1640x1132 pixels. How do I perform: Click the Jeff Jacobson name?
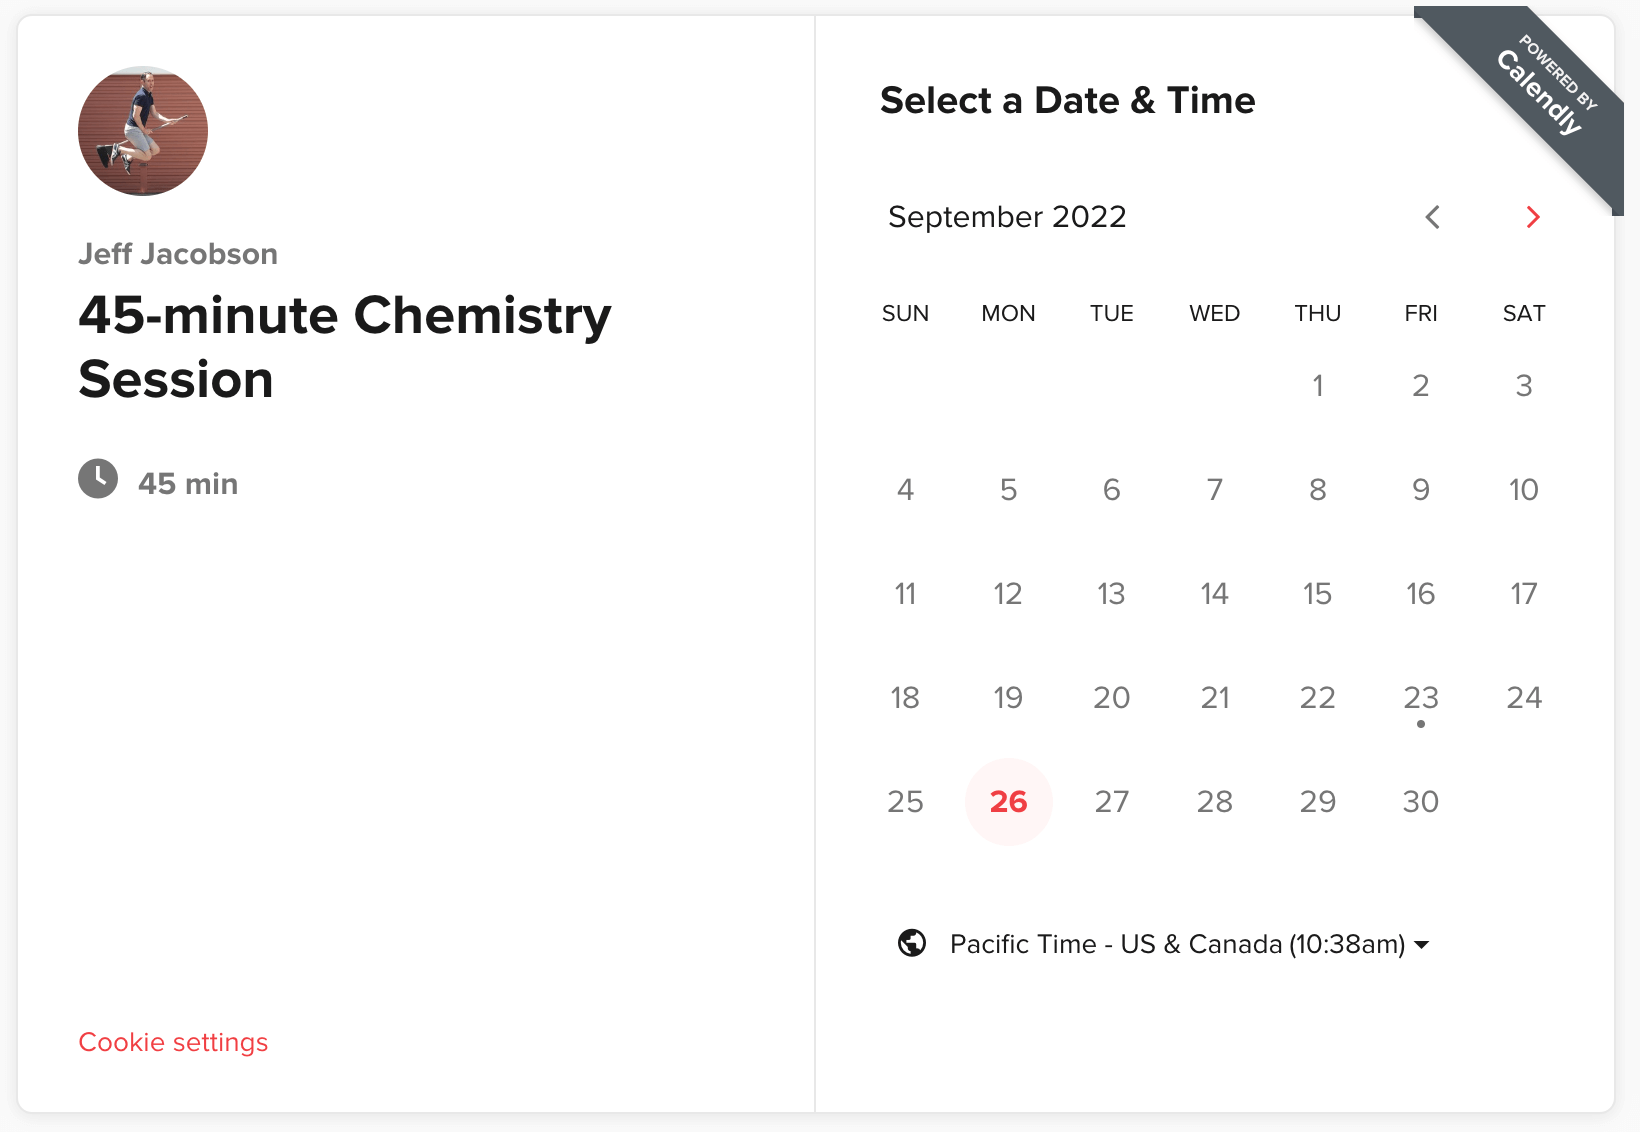click(x=178, y=254)
